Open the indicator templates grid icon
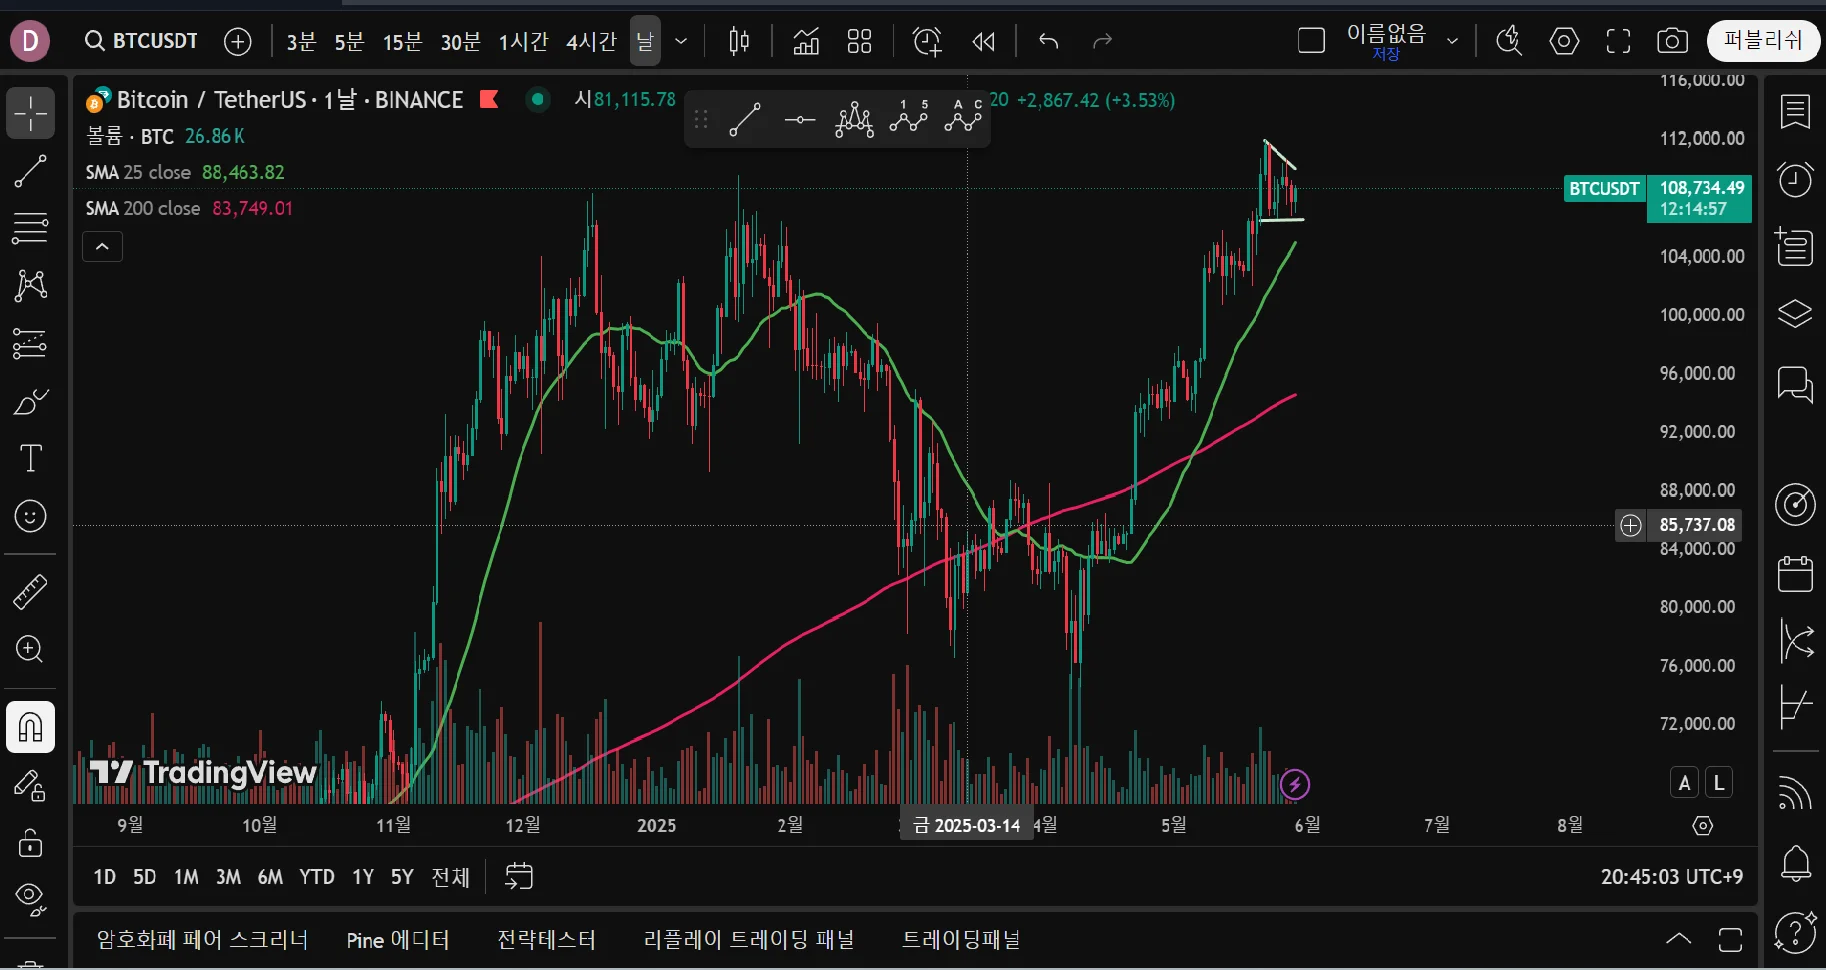Screen dimensions: 1826x970 [x=859, y=41]
